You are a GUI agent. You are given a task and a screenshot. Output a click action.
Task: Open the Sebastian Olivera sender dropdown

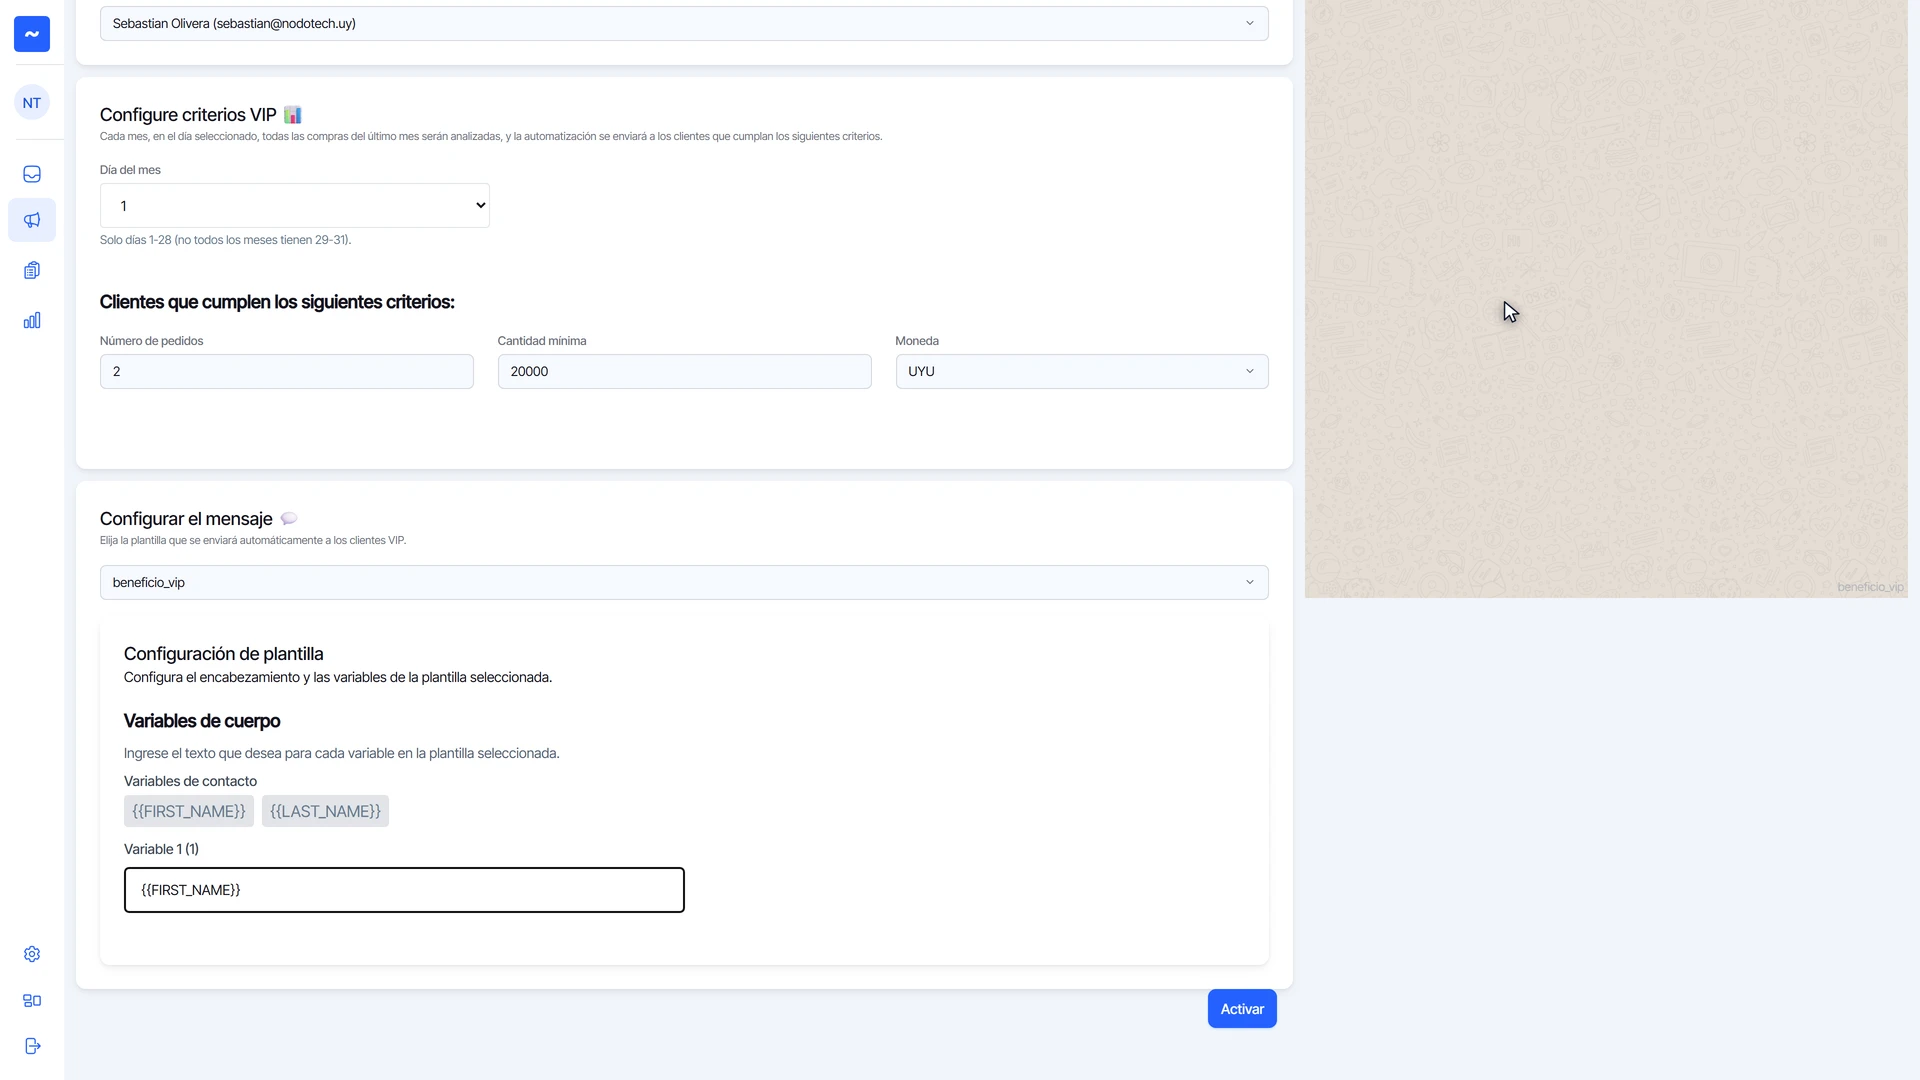(x=684, y=24)
